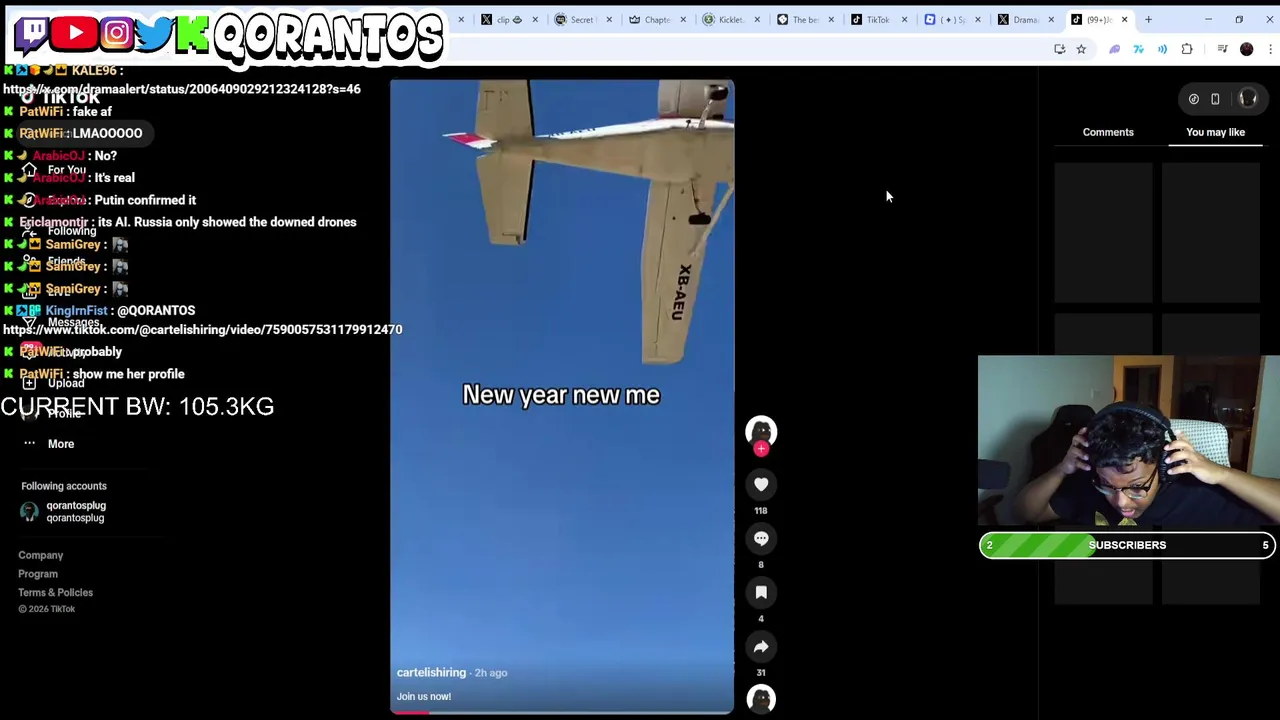Image resolution: width=1280 pixels, height=720 pixels.
Task: Open the blue sound-wave extension icon
Action: pos(1162,49)
